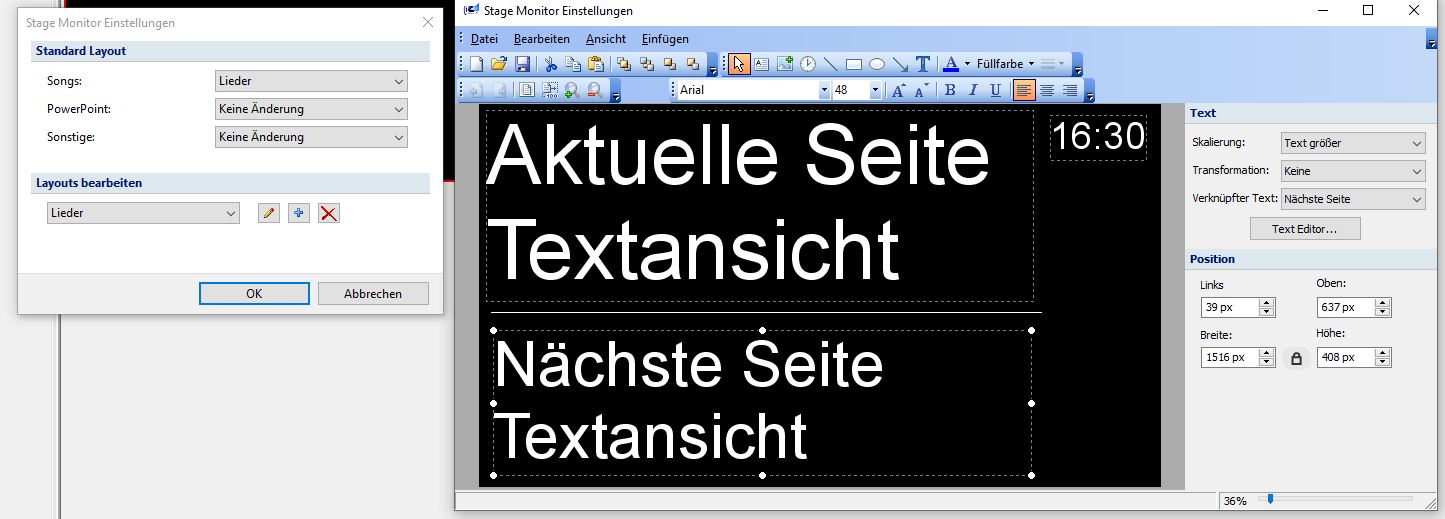Select the large T text tool
Screen dimensions: 1445x519
923,64
